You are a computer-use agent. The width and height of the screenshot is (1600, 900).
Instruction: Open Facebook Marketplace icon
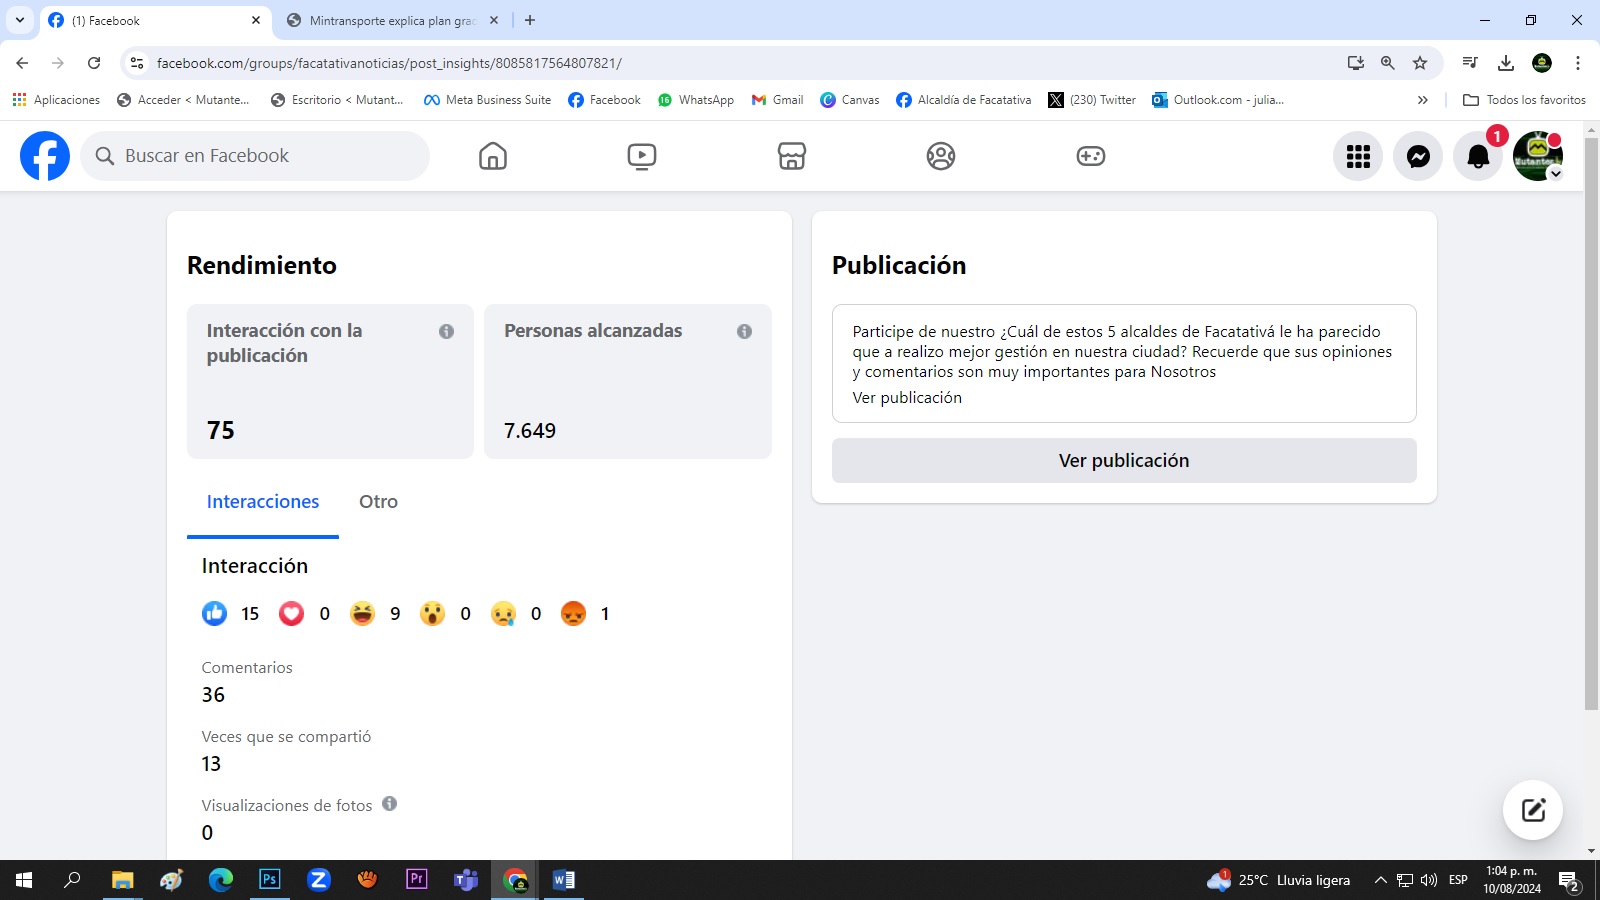point(792,156)
